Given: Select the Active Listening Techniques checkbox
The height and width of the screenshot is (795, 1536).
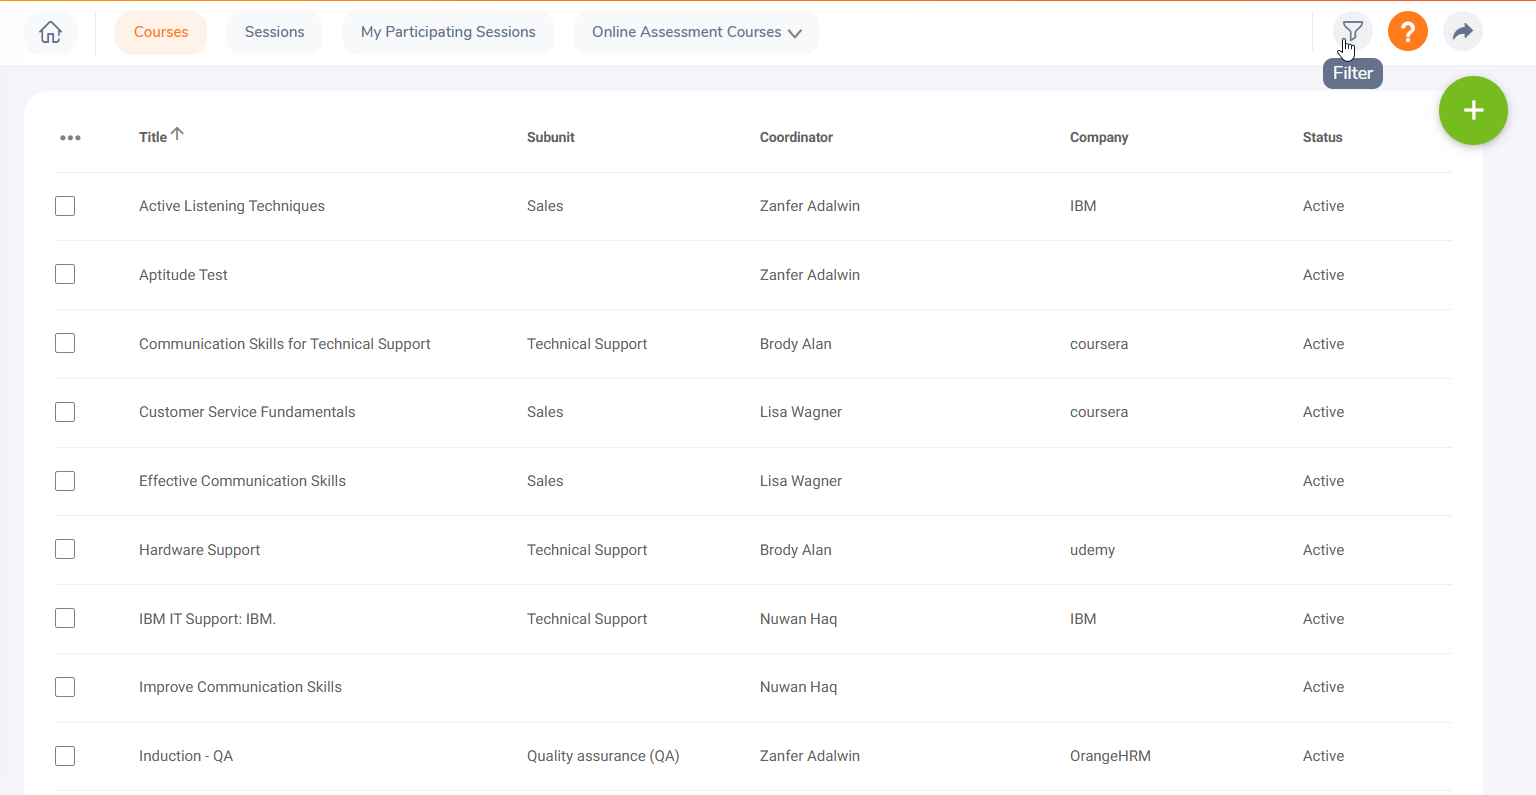Looking at the screenshot, I should [64, 205].
